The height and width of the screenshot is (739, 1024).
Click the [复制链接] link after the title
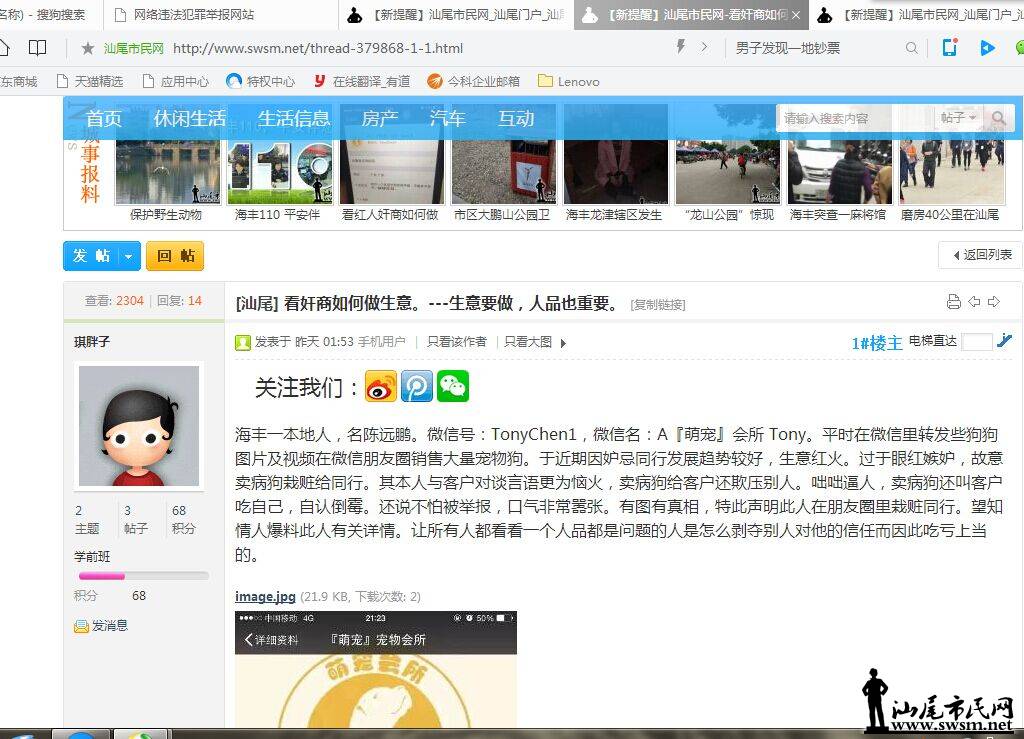click(658, 304)
